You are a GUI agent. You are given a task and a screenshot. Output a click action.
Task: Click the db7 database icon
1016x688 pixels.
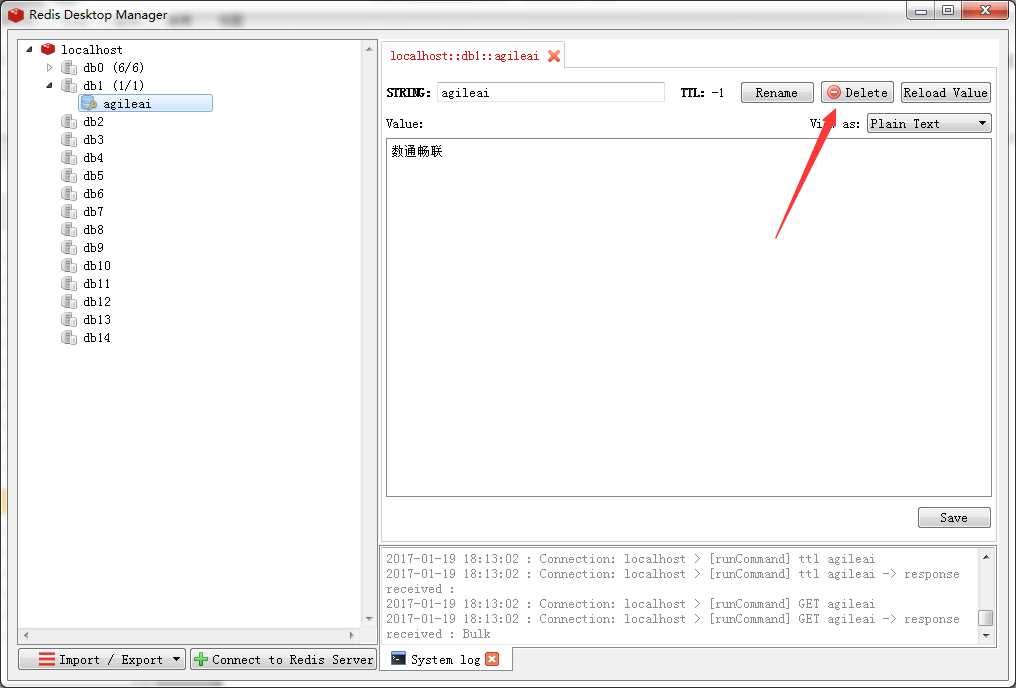[x=69, y=212]
